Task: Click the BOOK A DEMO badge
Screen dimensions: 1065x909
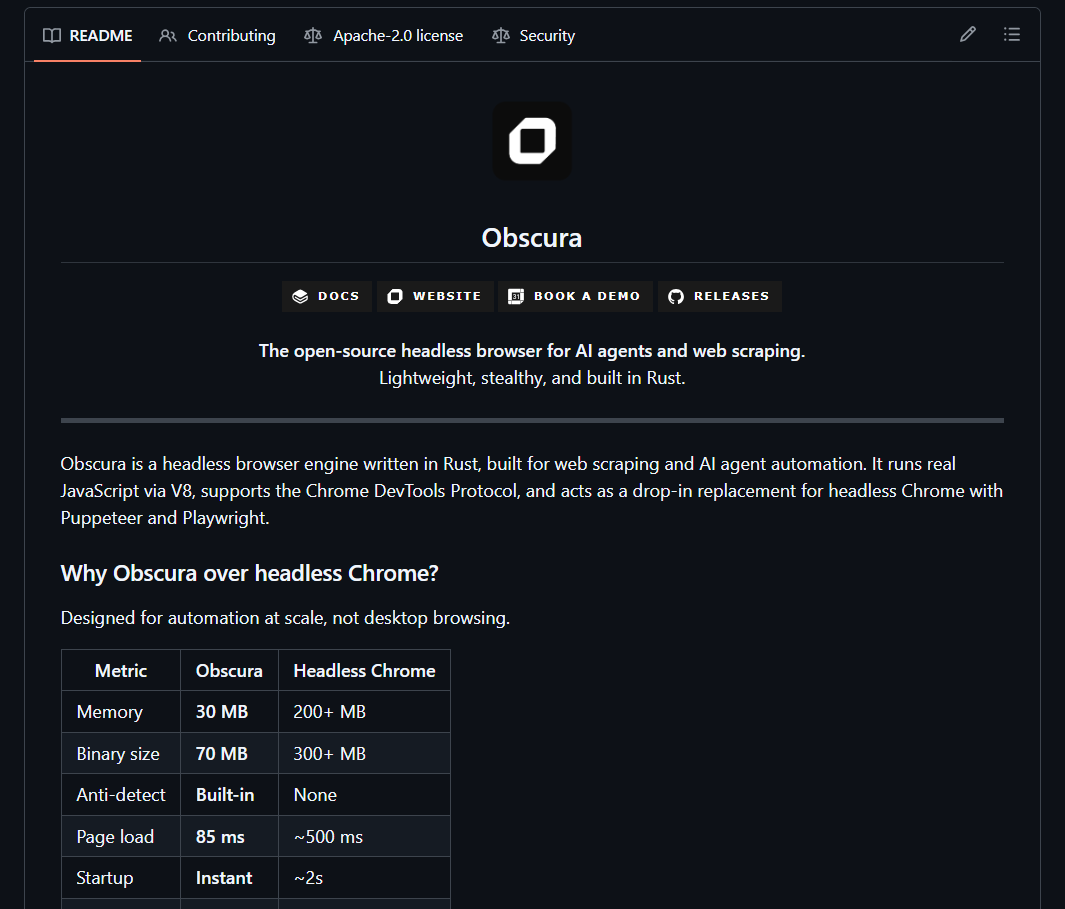Action: (x=575, y=296)
